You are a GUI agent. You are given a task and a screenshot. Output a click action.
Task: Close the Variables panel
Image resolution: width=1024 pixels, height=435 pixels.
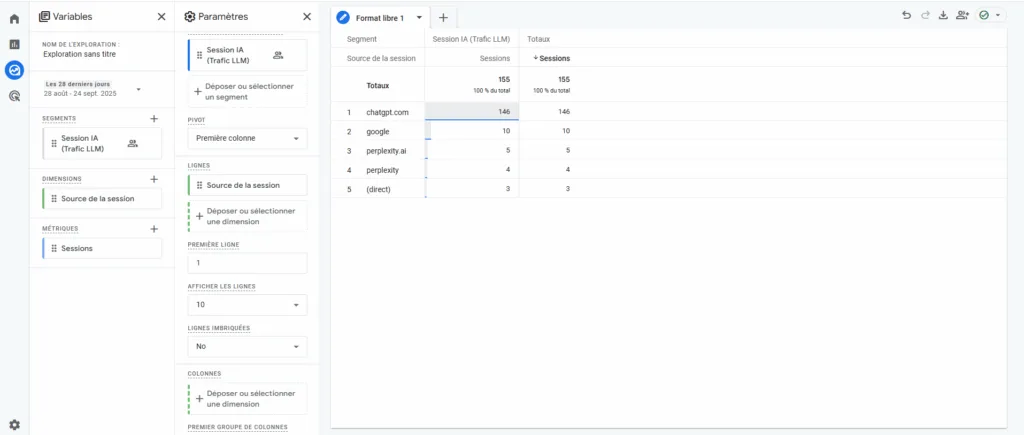[x=162, y=17]
